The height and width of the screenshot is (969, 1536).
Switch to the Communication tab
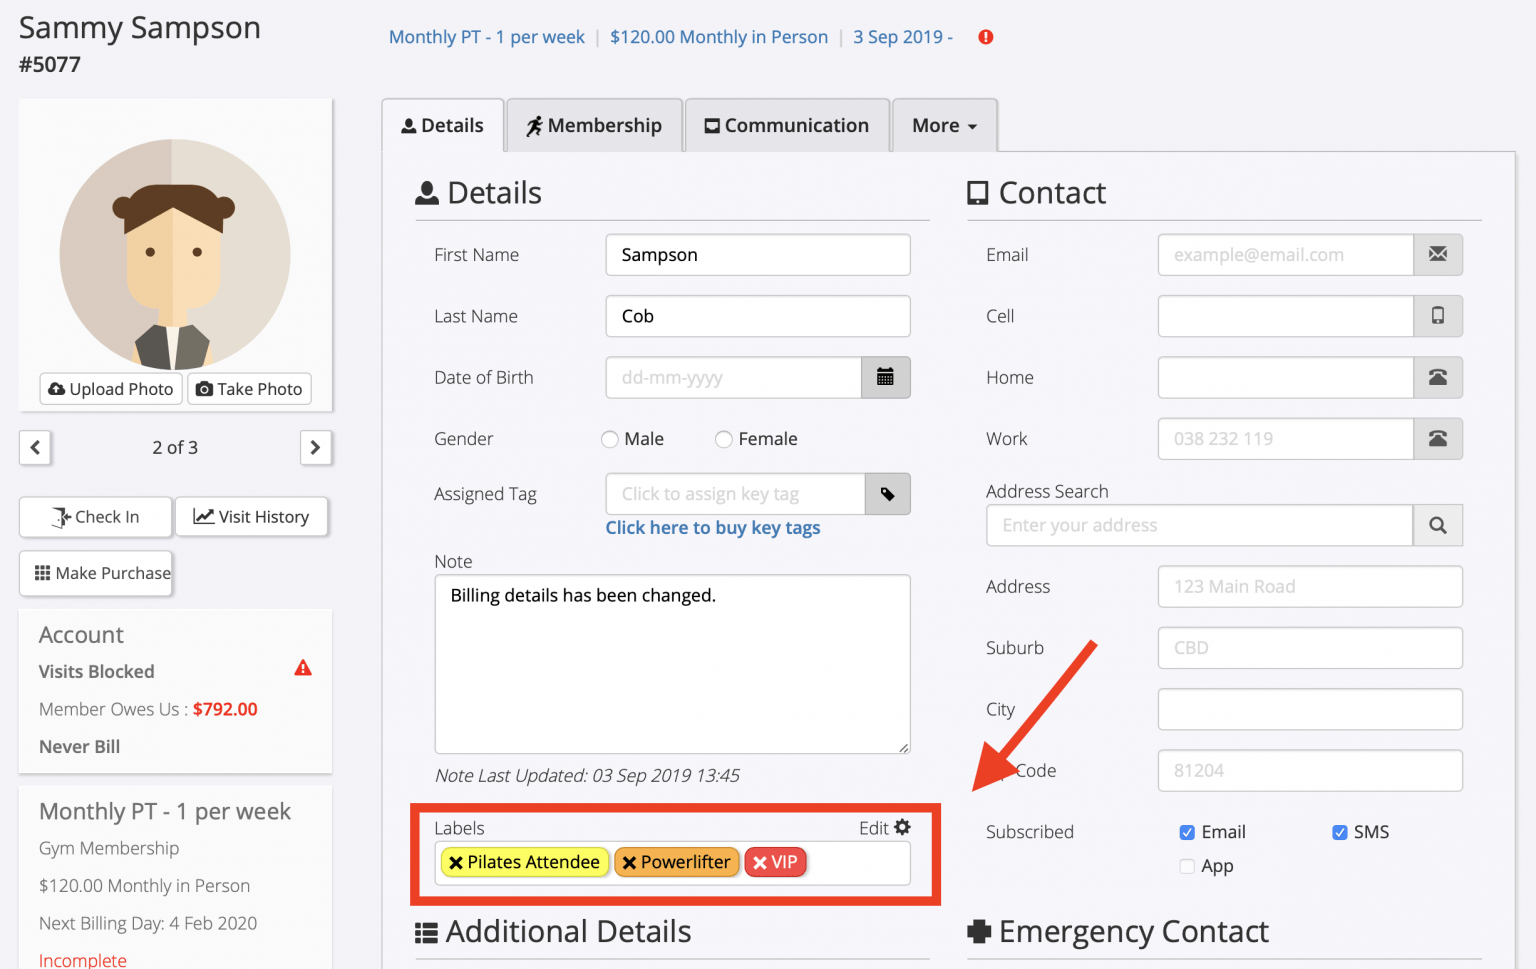pos(787,125)
